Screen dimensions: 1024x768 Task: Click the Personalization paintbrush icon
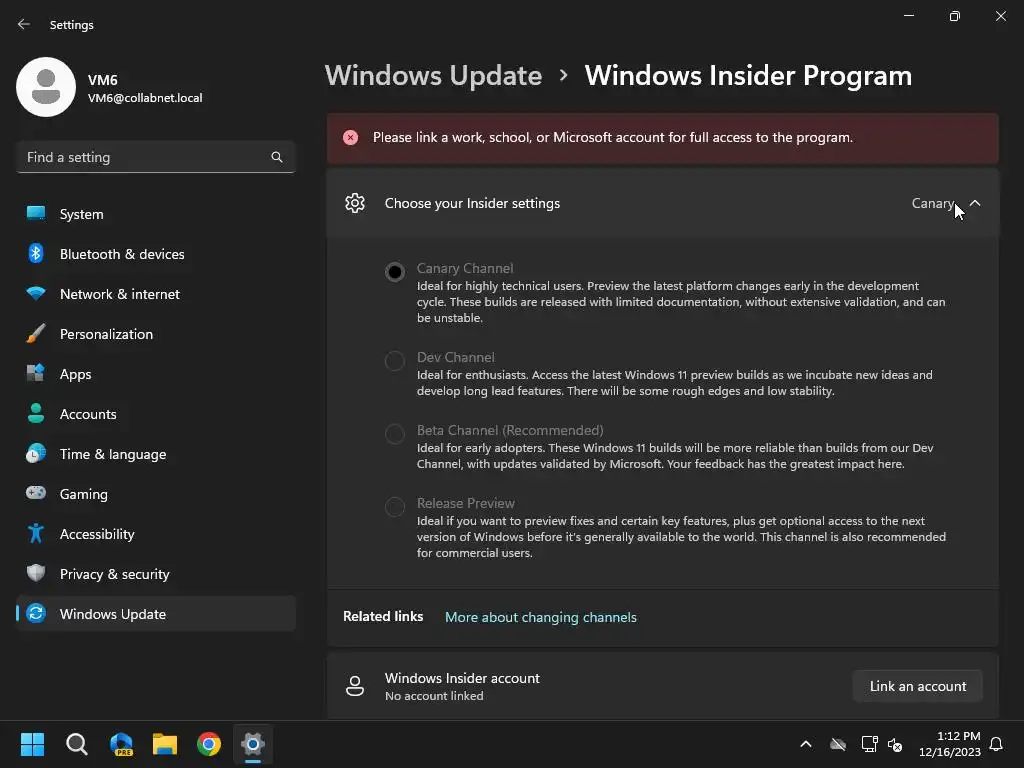pyautogui.click(x=36, y=334)
